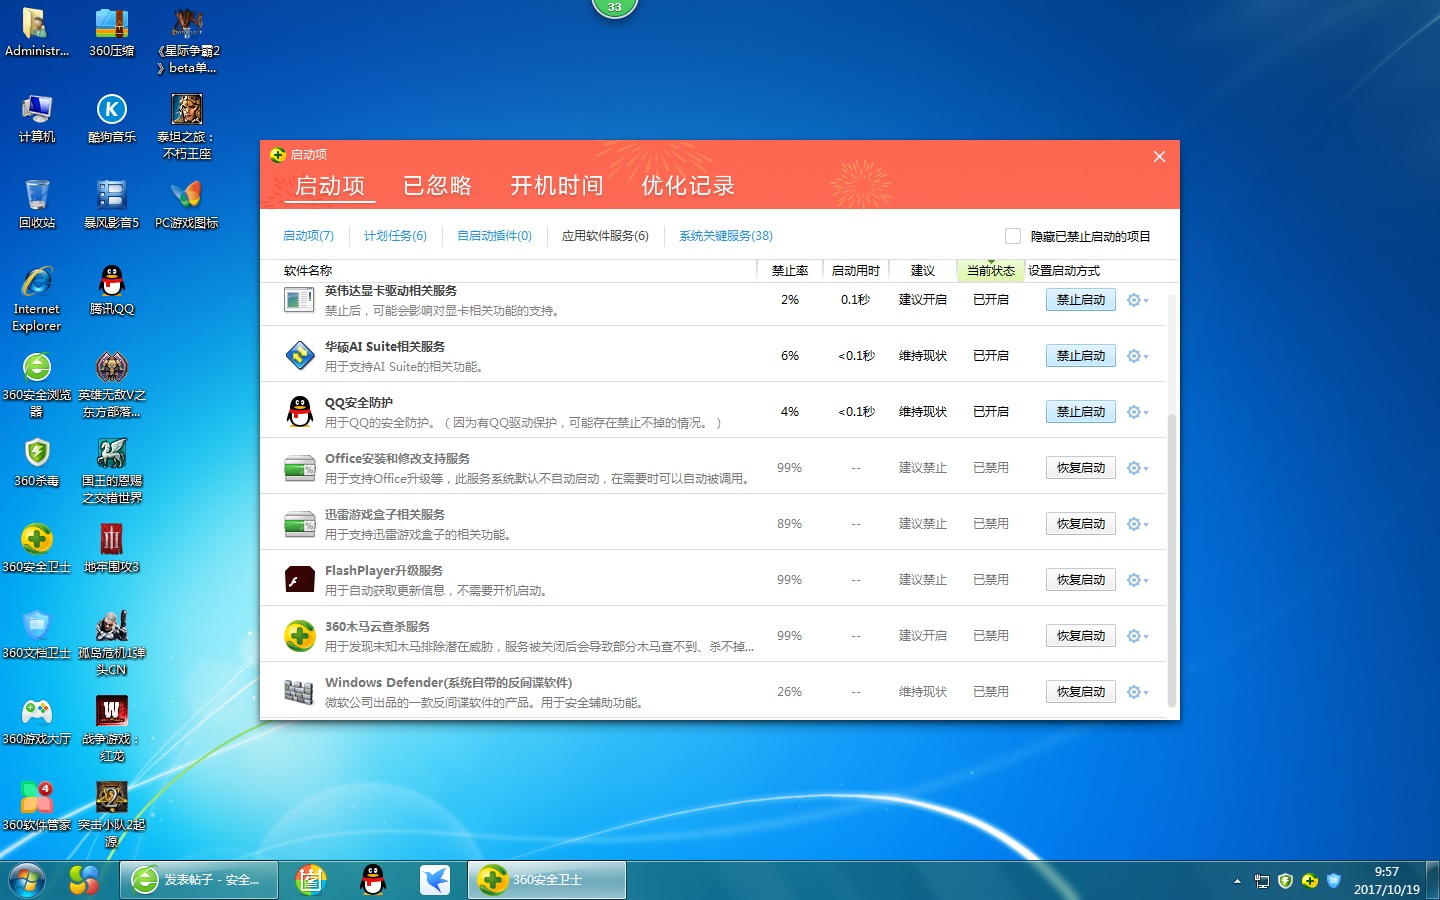
Task: Select the 回收站 recycle bin icon
Action: tap(37, 205)
